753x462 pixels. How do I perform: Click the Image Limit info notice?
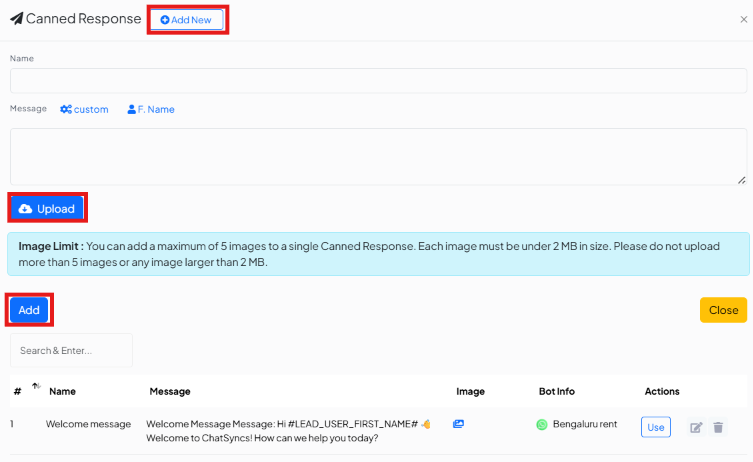click(x=378, y=254)
